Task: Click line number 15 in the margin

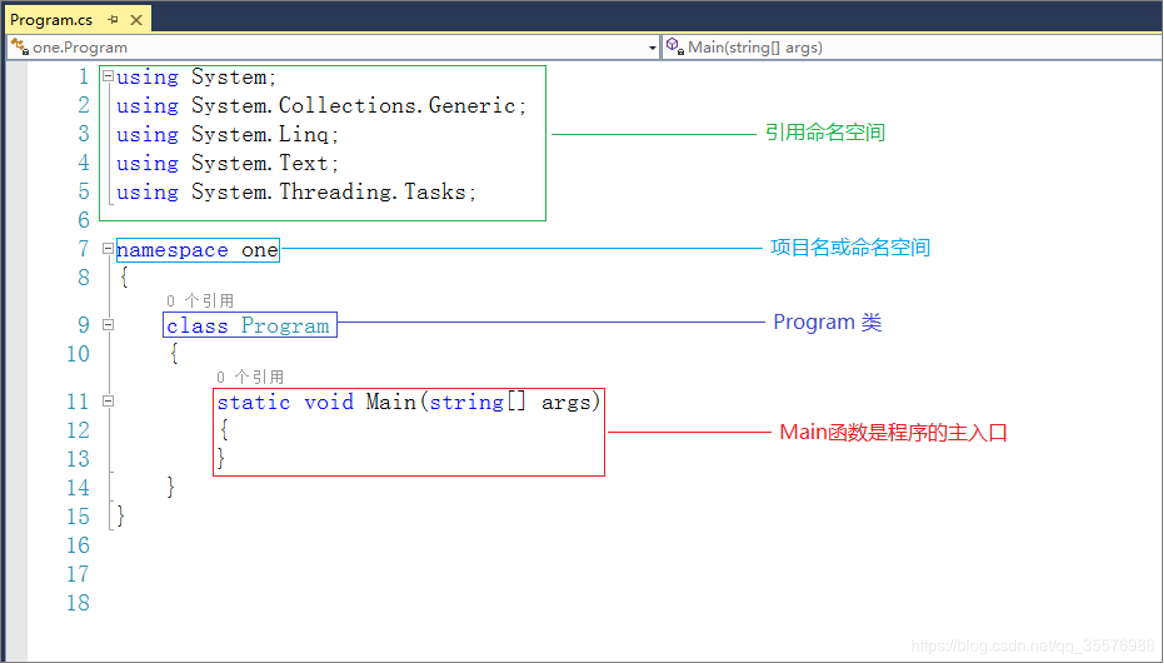Action: (78, 517)
